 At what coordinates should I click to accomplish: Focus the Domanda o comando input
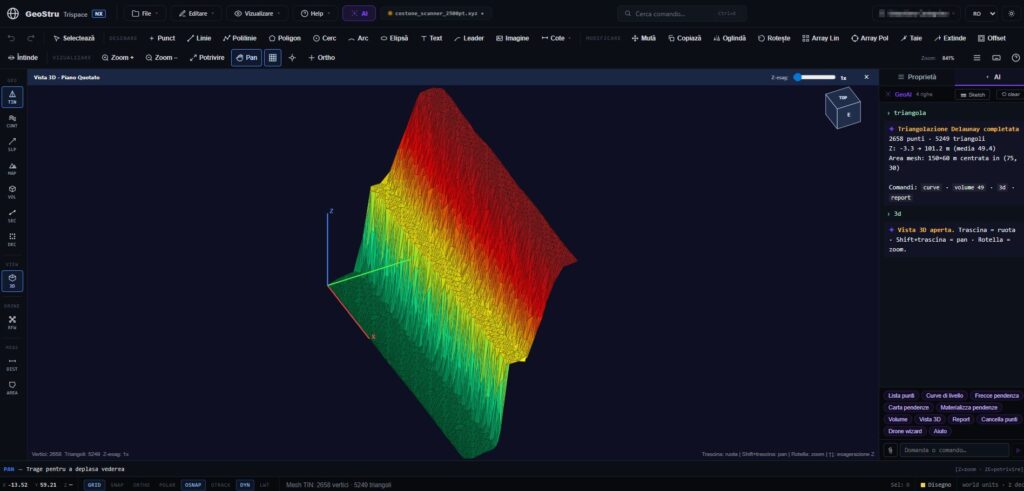(x=954, y=450)
